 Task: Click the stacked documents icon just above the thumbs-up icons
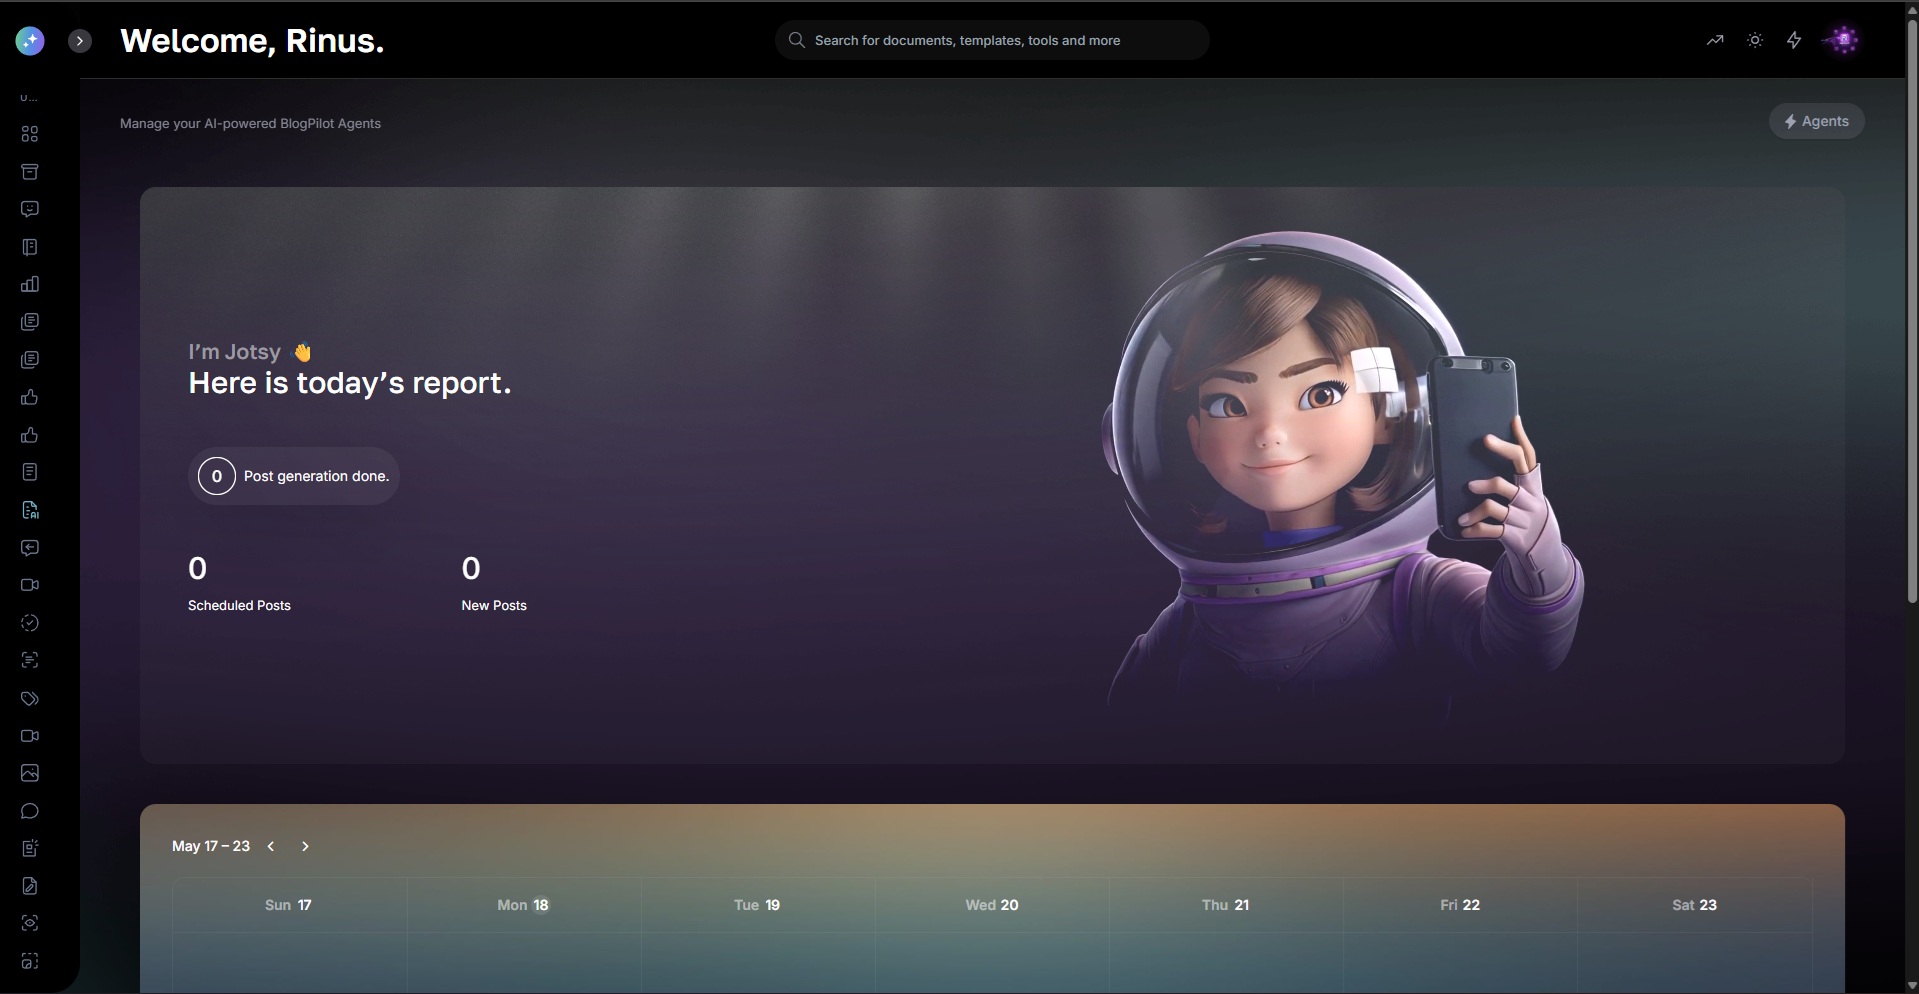30,359
